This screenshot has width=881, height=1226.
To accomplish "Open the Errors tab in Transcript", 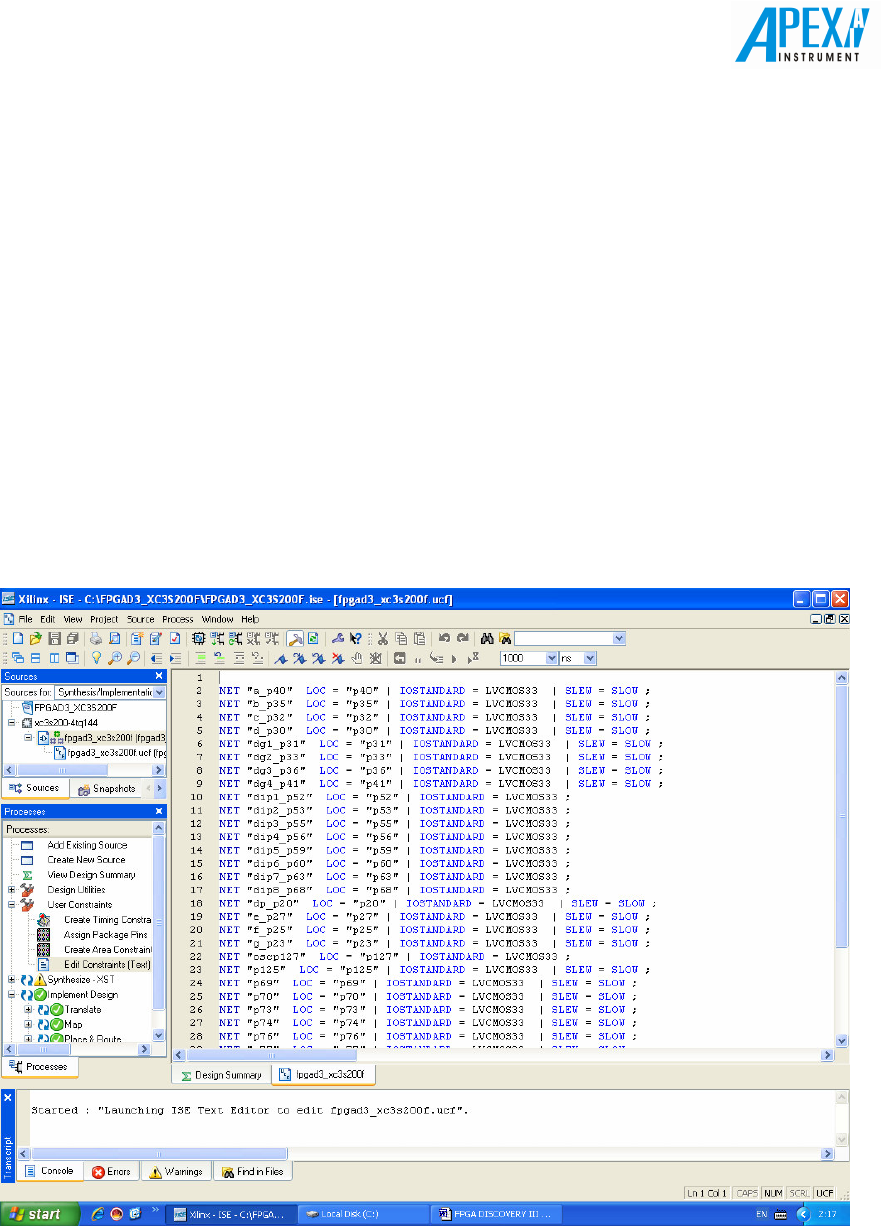I will 112,1171.
